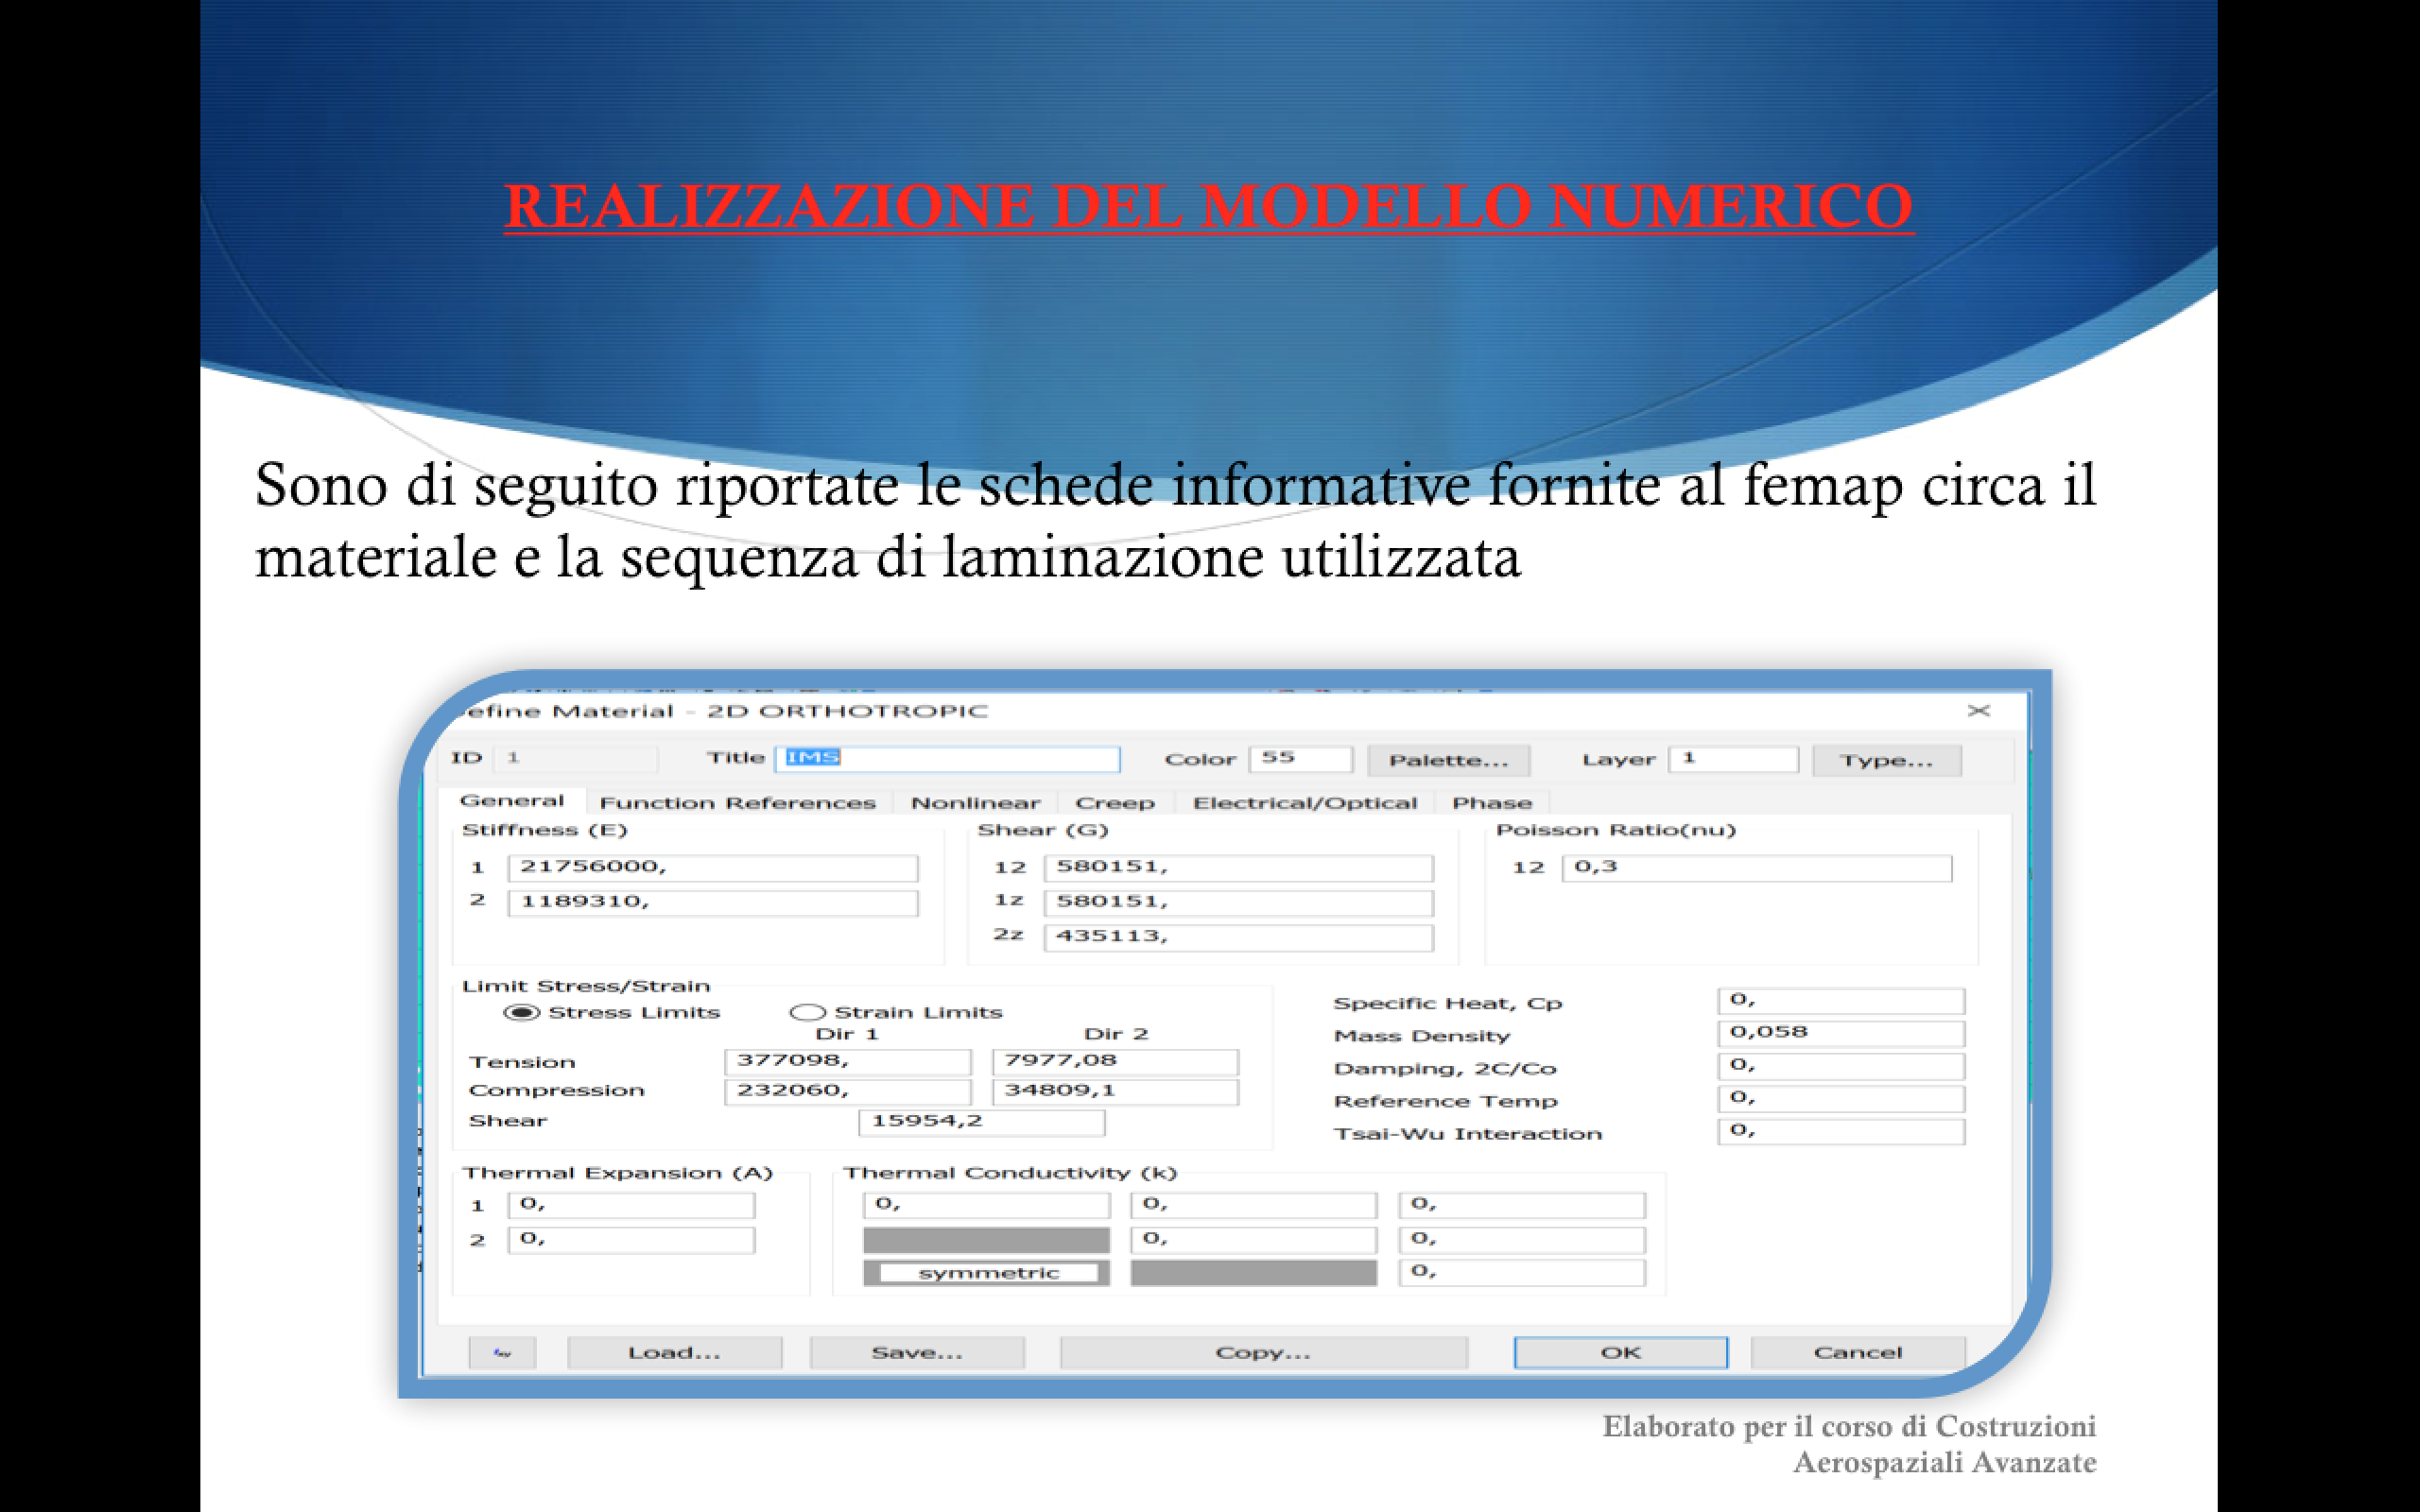Screen dimensions: 2420x1512
Task: Click the Palette... button
Action: (1448, 761)
